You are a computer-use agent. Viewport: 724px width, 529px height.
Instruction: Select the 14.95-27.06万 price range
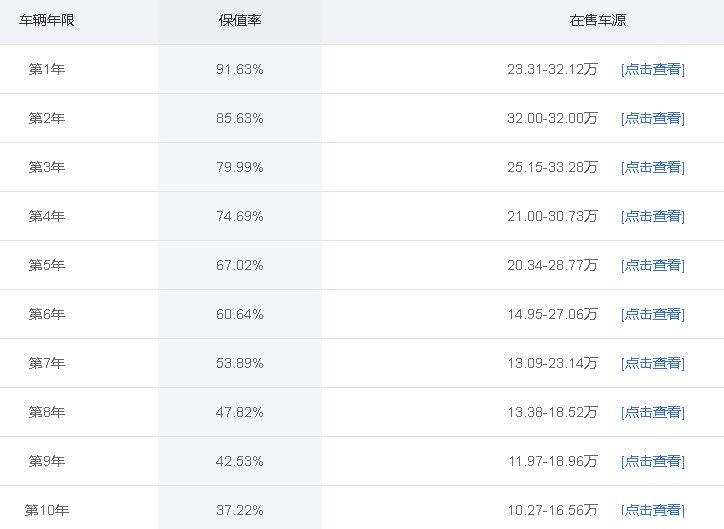[552, 314]
